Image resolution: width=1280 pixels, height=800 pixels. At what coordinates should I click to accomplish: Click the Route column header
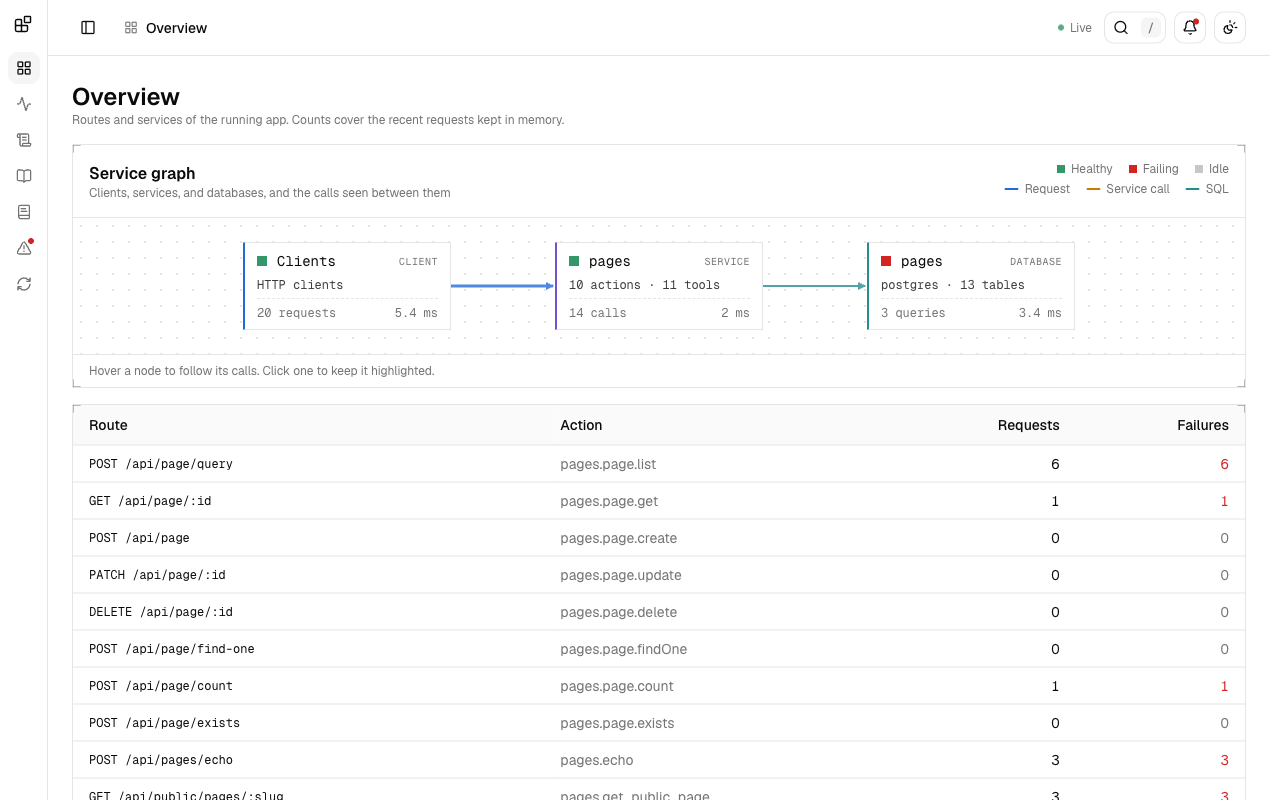click(x=108, y=425)
